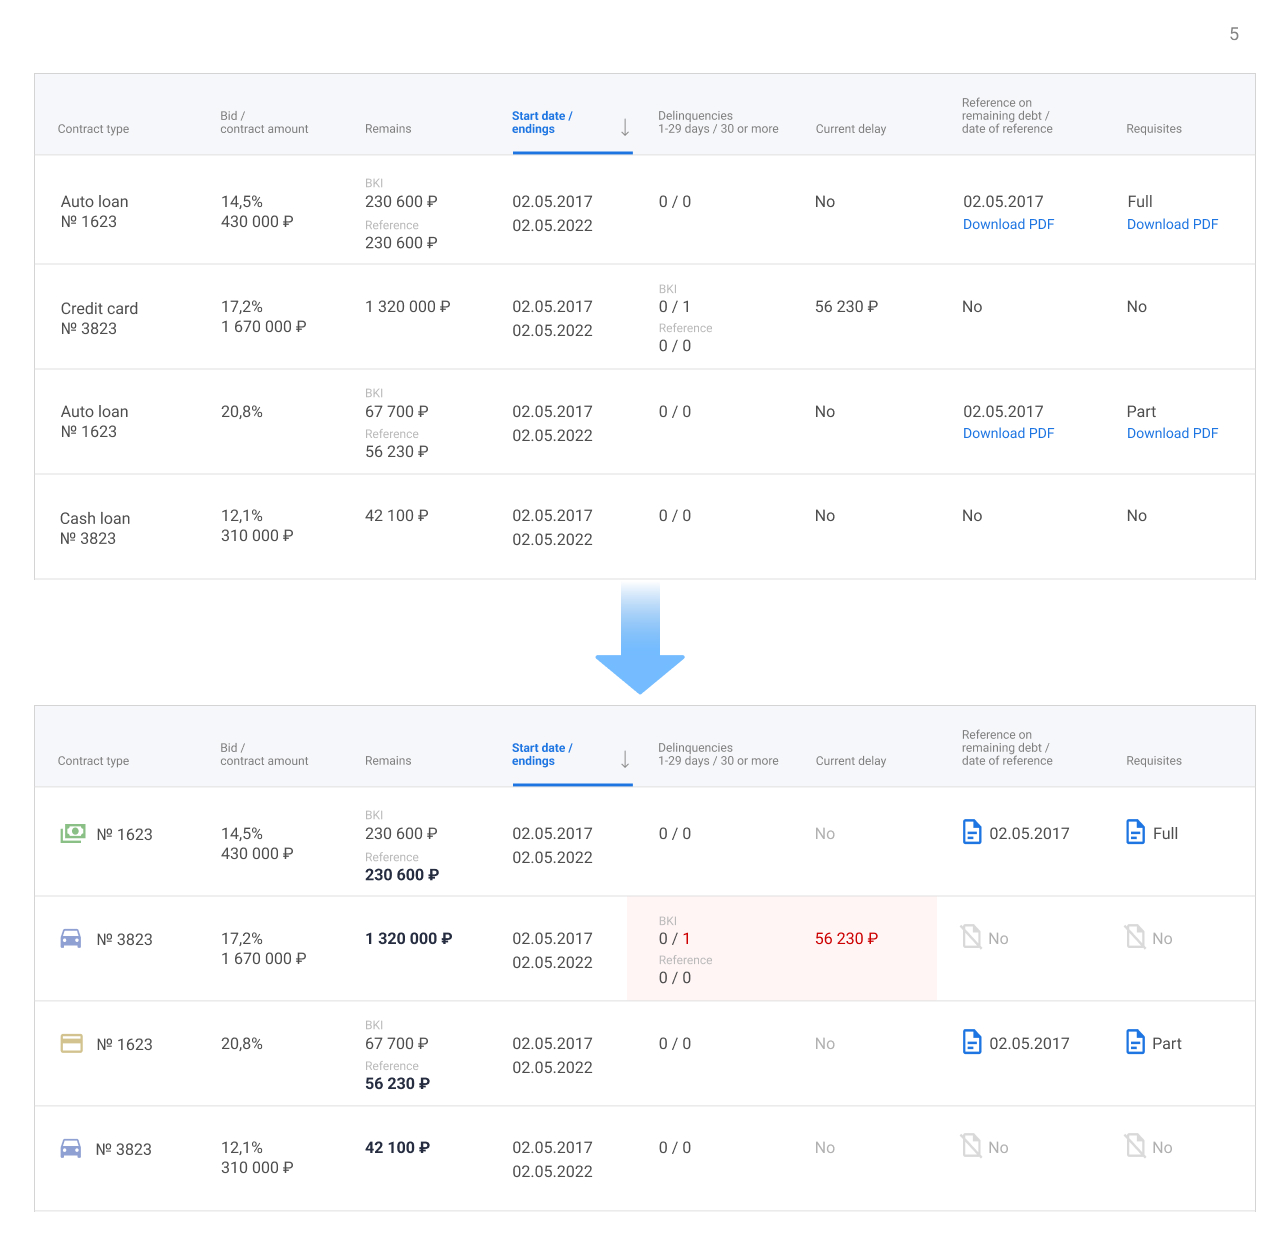Screen dimensions: 1280x1248
Task: Click the red 56 230 ₽ current delay value
Action: tap(846, 938)
